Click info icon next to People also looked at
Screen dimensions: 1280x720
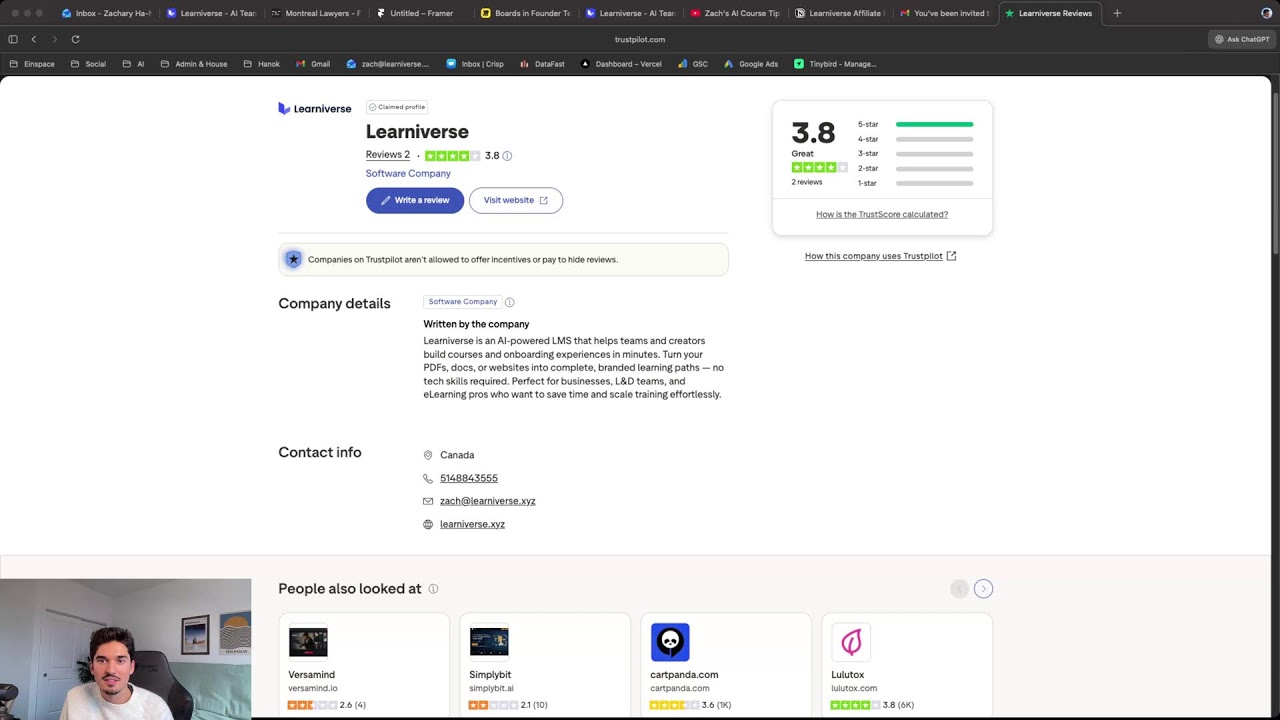pos(433,589)
